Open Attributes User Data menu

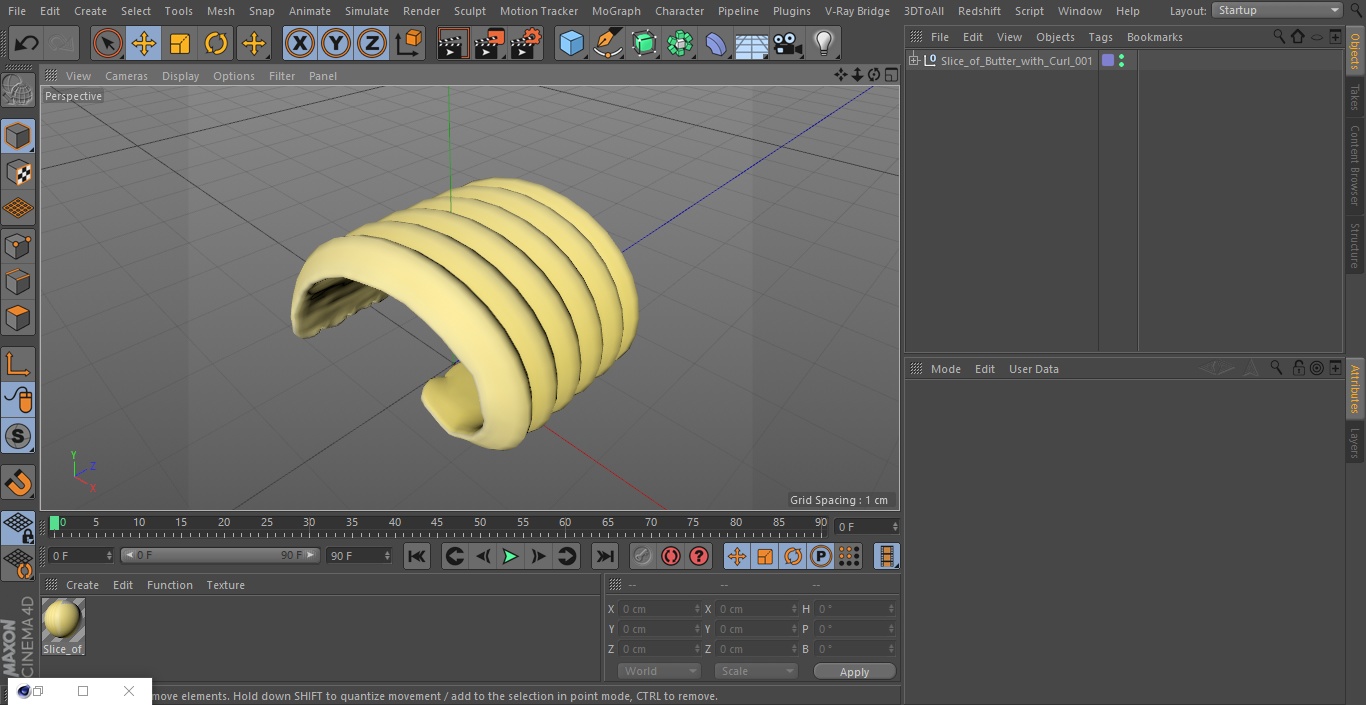(x=1033, y=369)
